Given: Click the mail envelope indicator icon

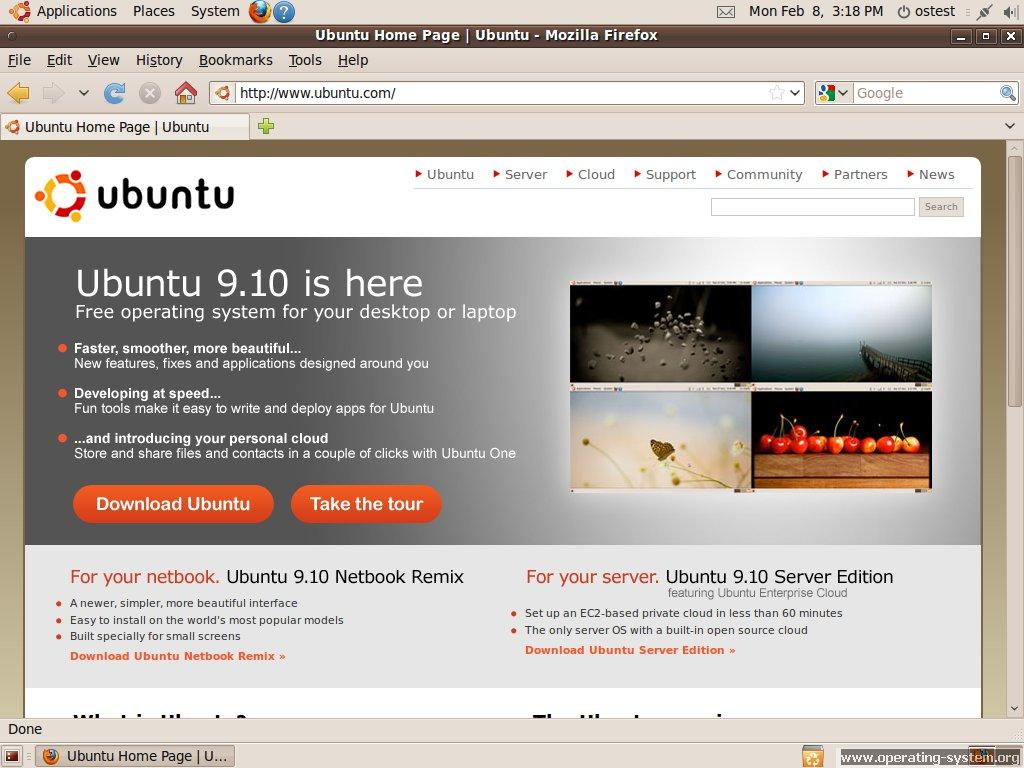Looking at the screenshot, I should pos(726,12).
